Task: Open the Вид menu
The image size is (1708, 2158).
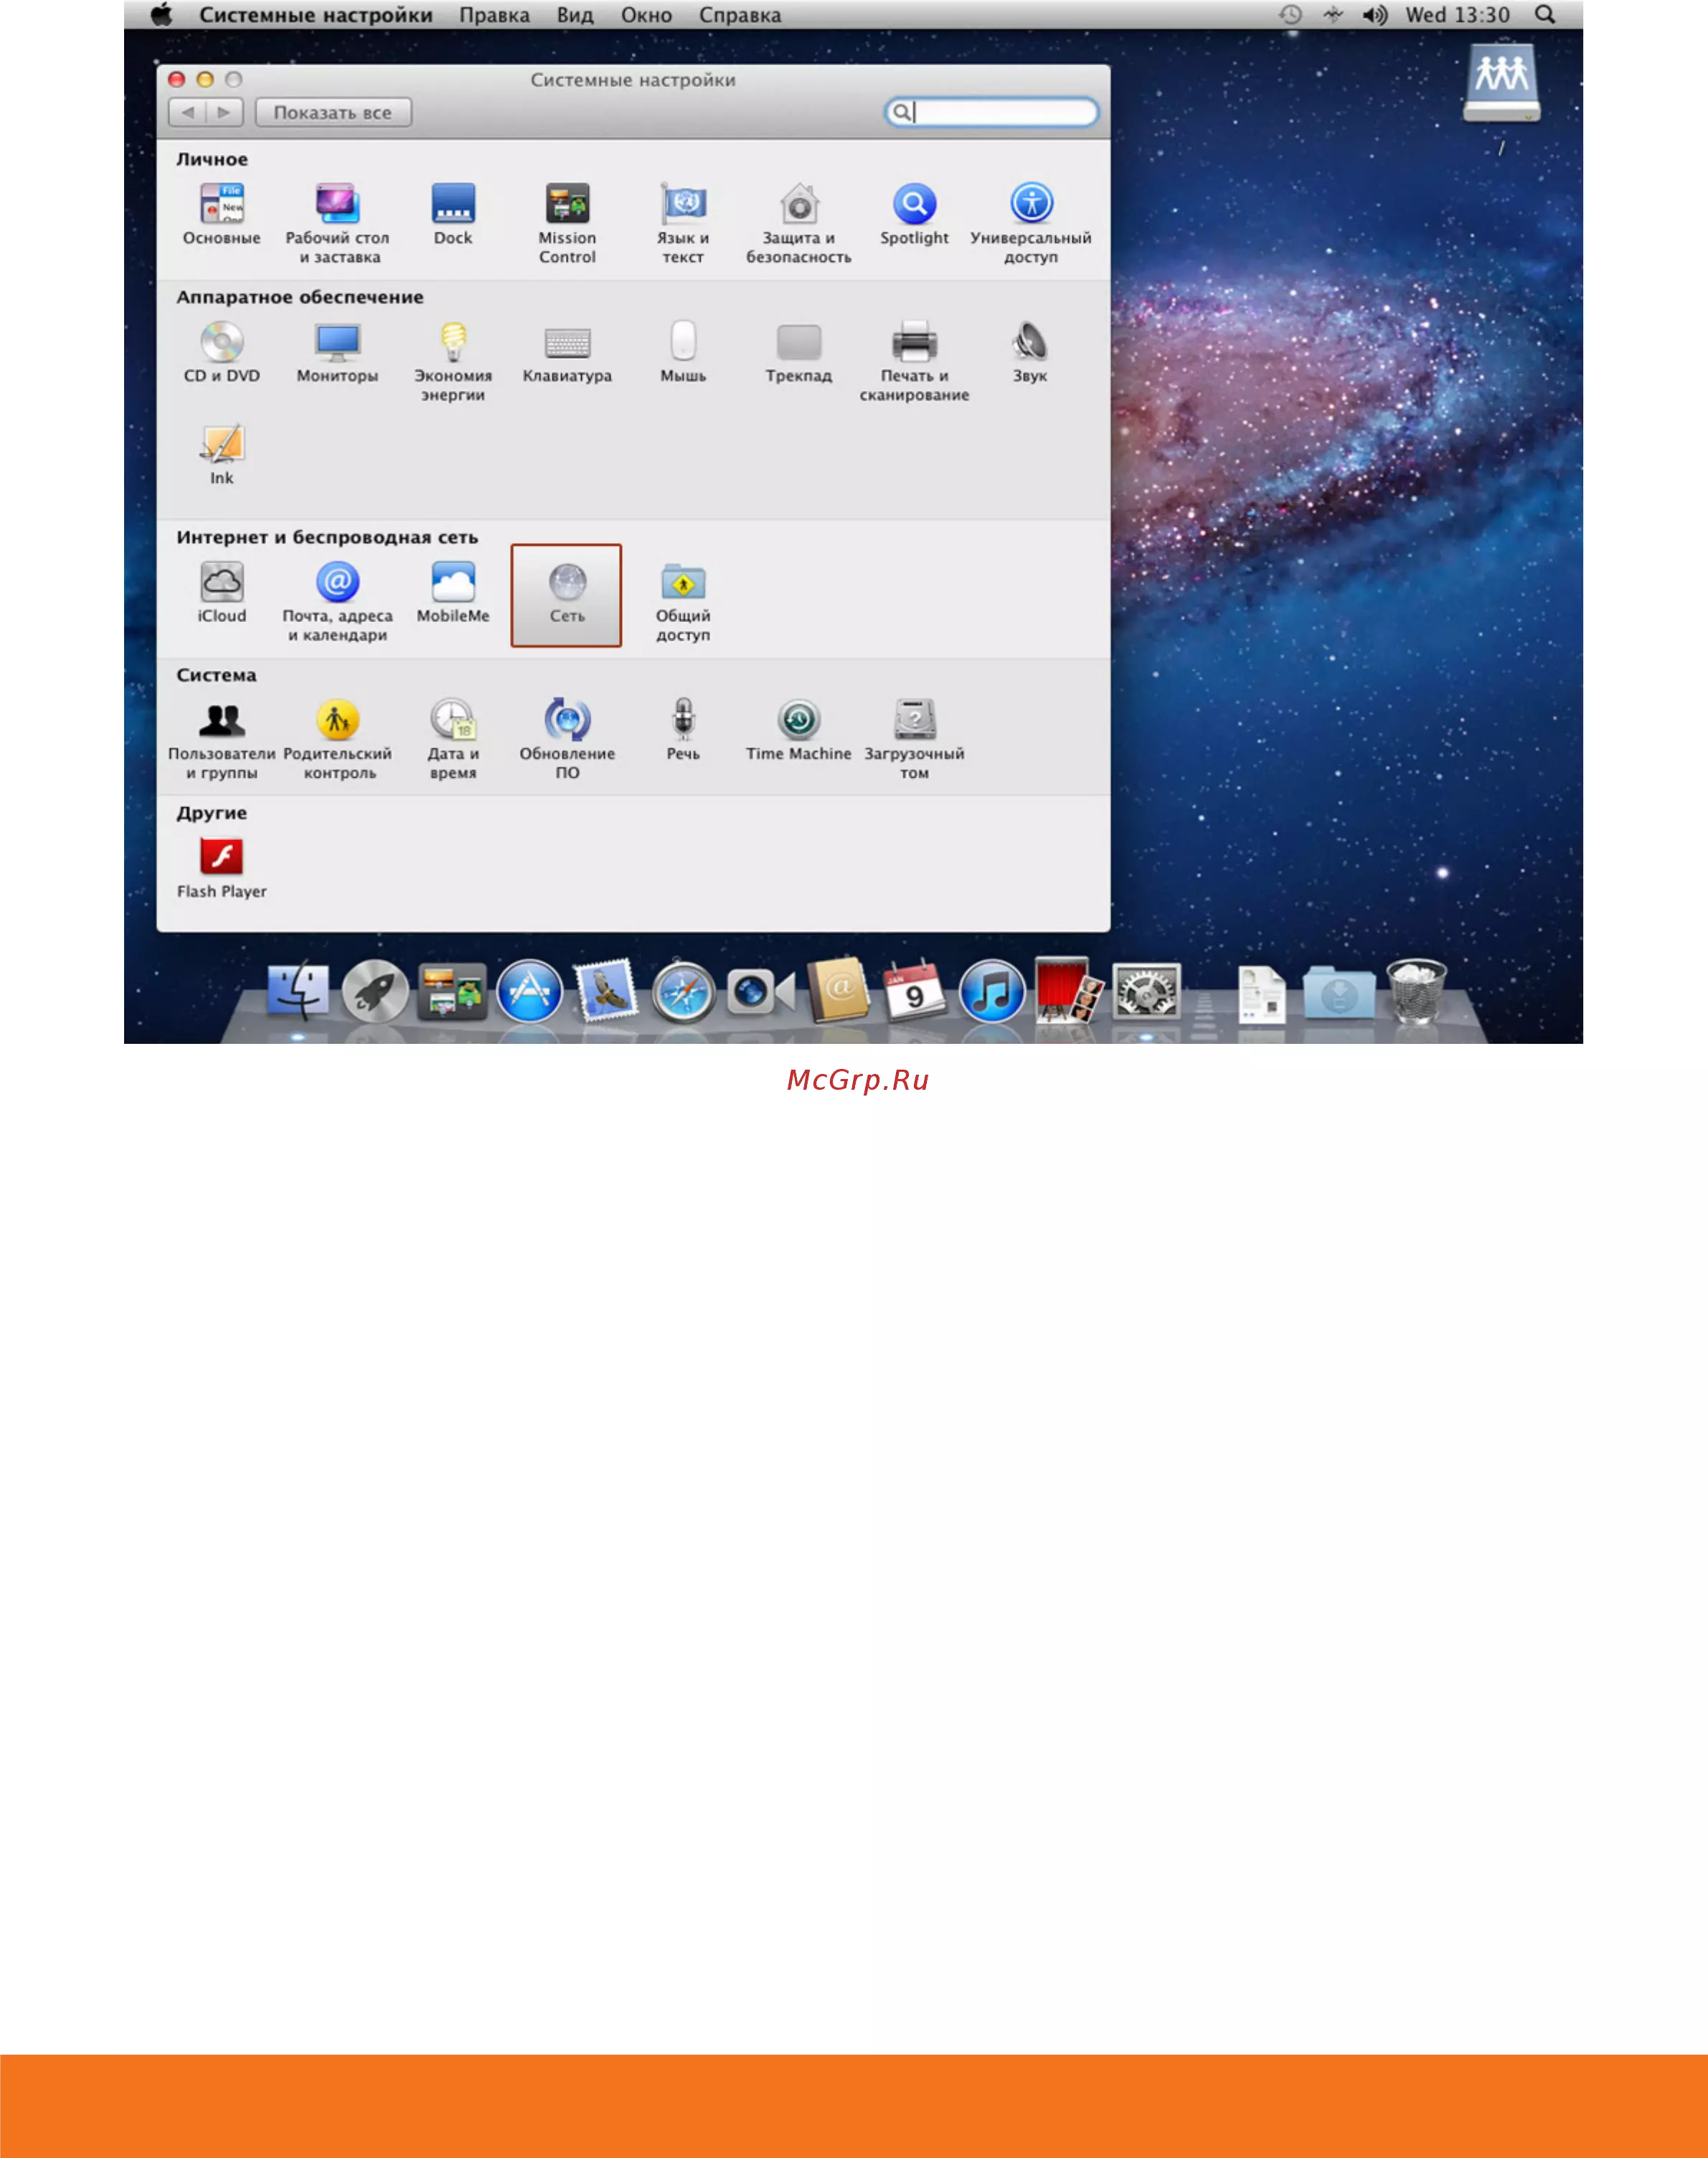Action: 575,15
